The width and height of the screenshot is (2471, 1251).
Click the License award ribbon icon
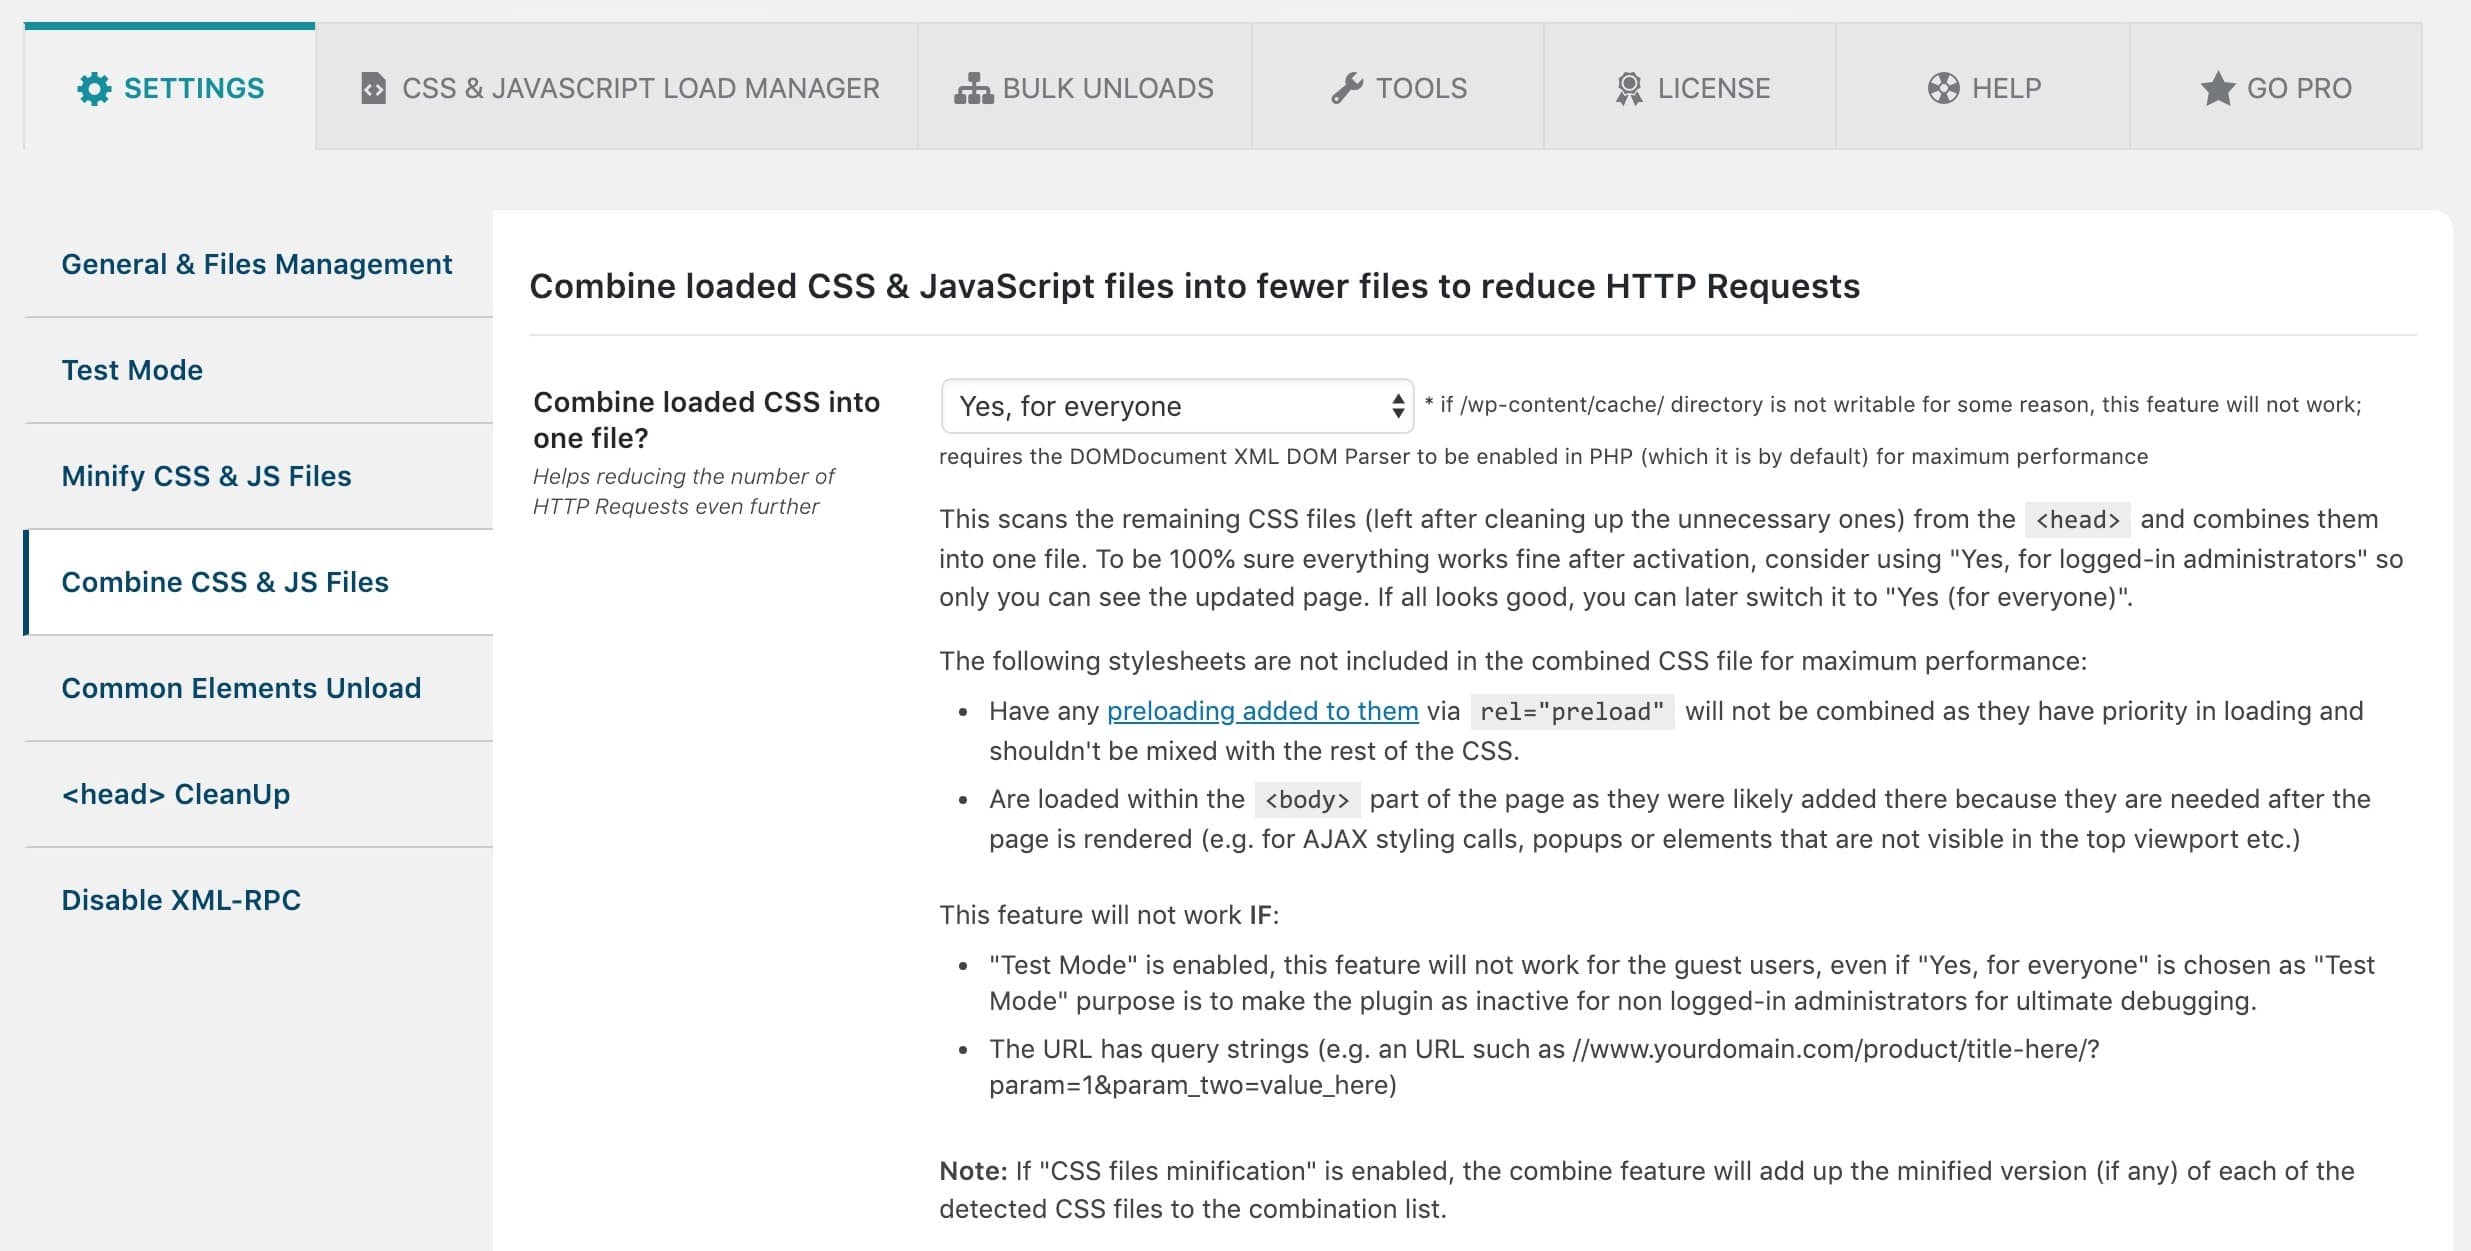[1629, 89]
